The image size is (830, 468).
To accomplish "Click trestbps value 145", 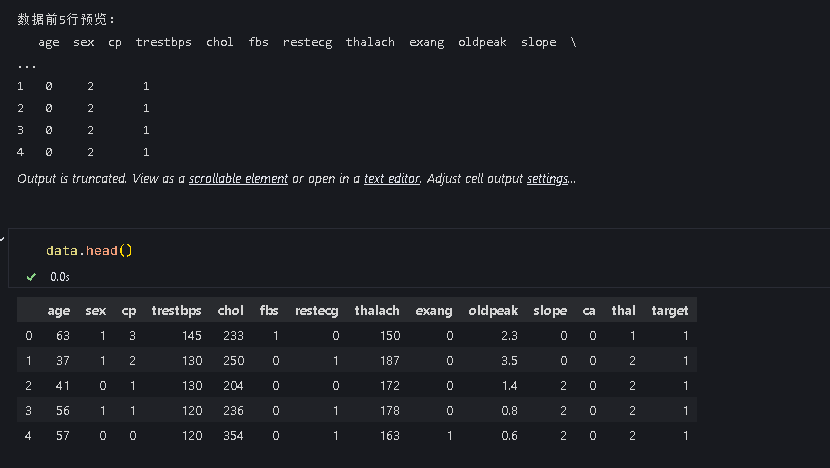I will pyautogui.click(x=192, y=336).
